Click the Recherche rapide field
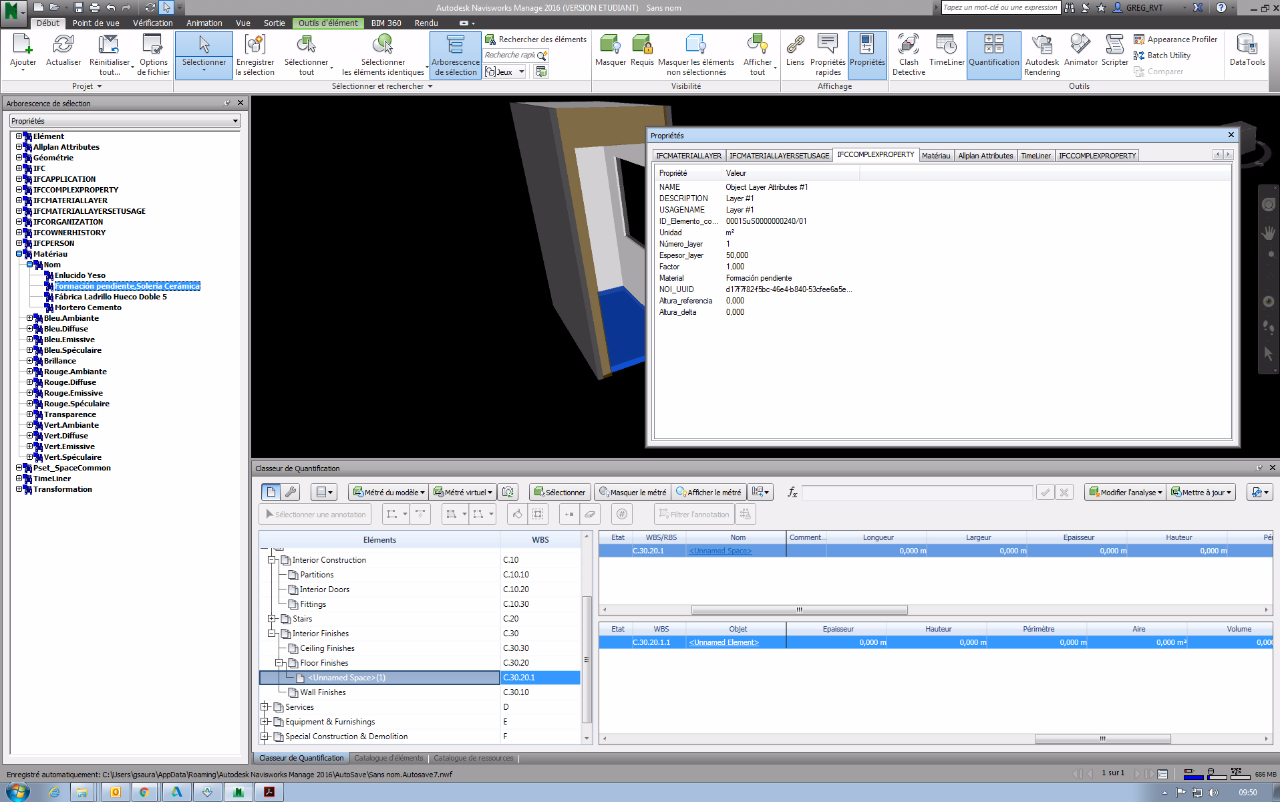 [x=509, y=55]
